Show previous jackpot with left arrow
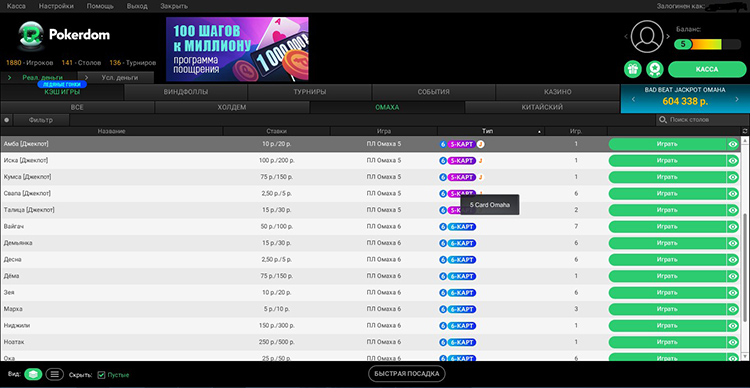 coord(633,100)
